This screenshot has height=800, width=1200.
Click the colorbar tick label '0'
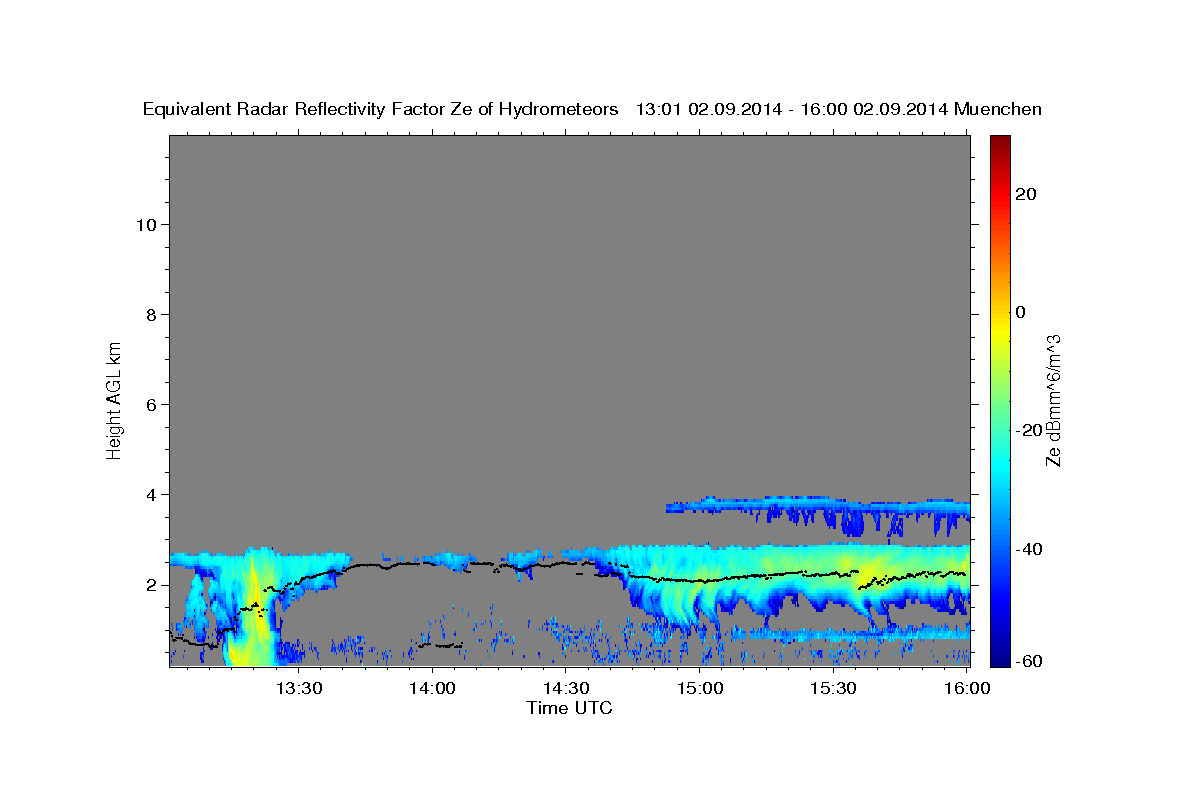coord(1020,312)
